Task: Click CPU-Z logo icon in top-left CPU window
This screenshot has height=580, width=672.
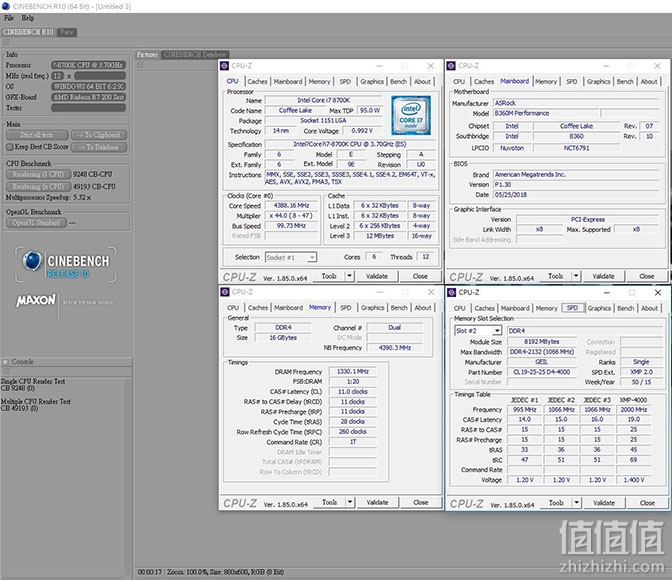Action: pyautogui.click(x=225, y=66)
